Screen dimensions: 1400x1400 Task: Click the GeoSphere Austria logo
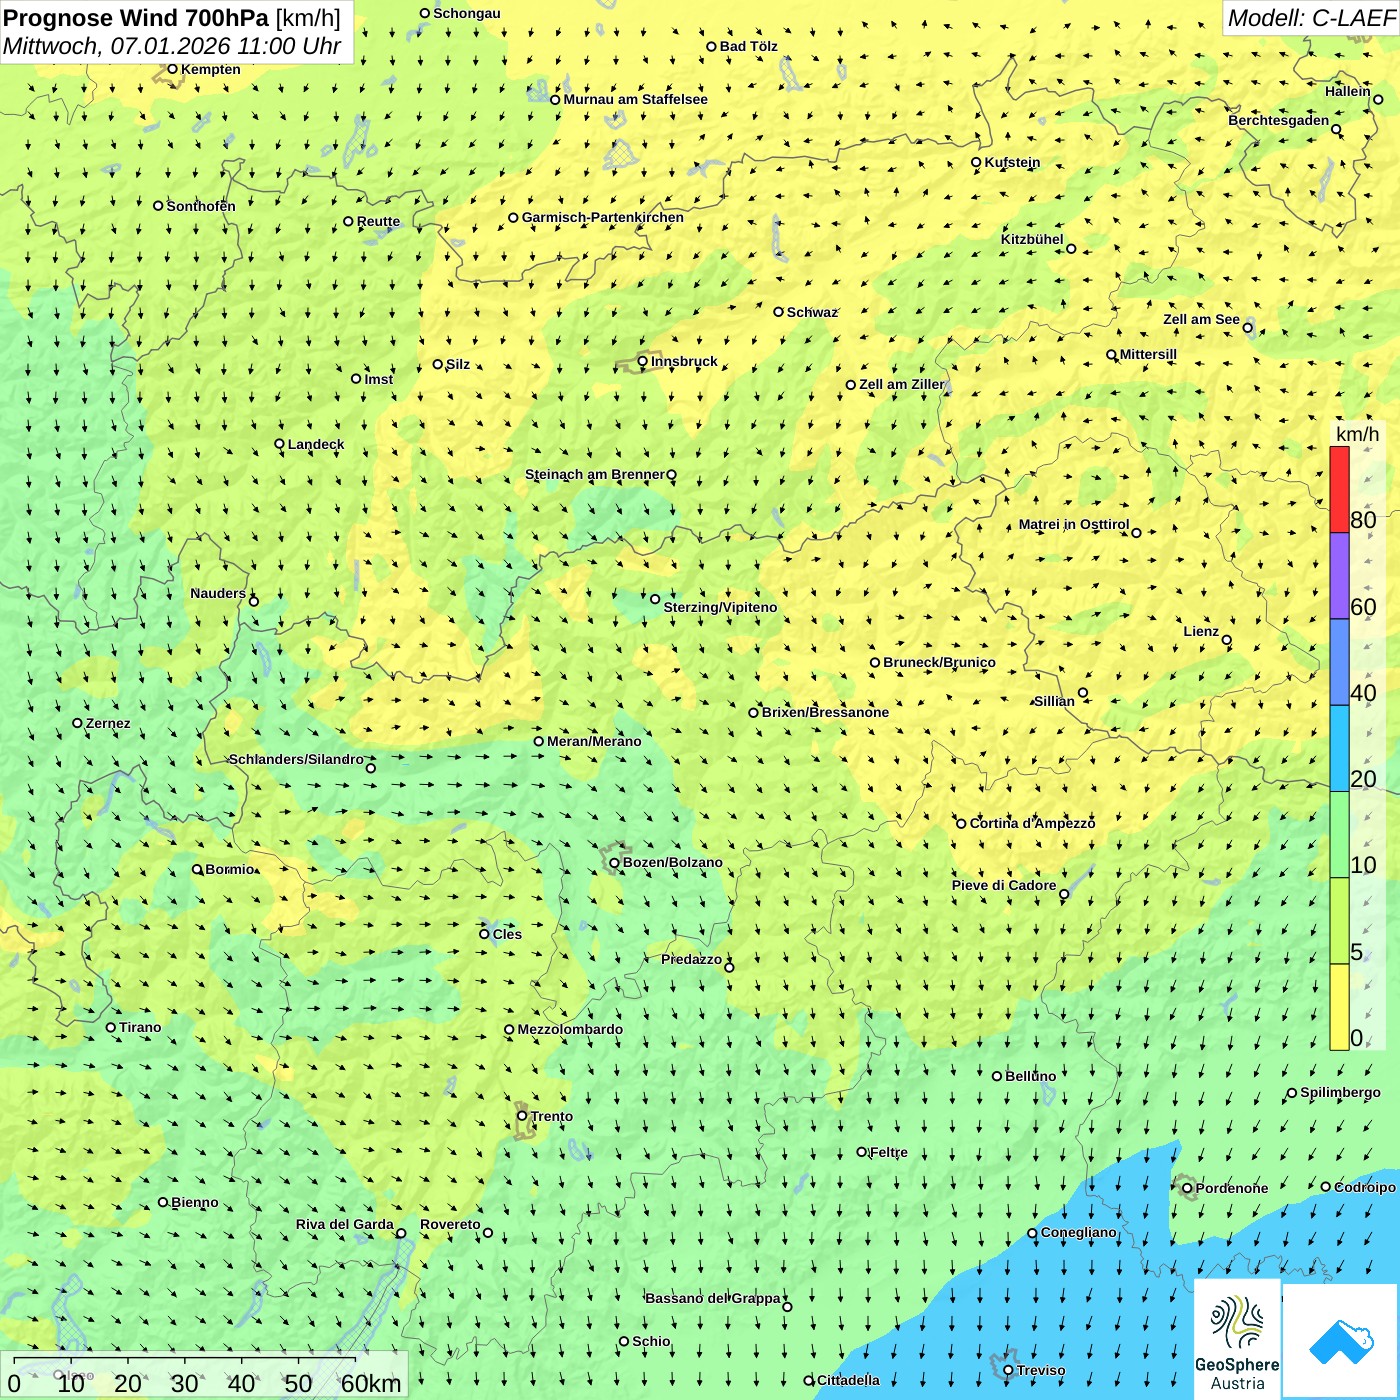tap(1237, 1339)
